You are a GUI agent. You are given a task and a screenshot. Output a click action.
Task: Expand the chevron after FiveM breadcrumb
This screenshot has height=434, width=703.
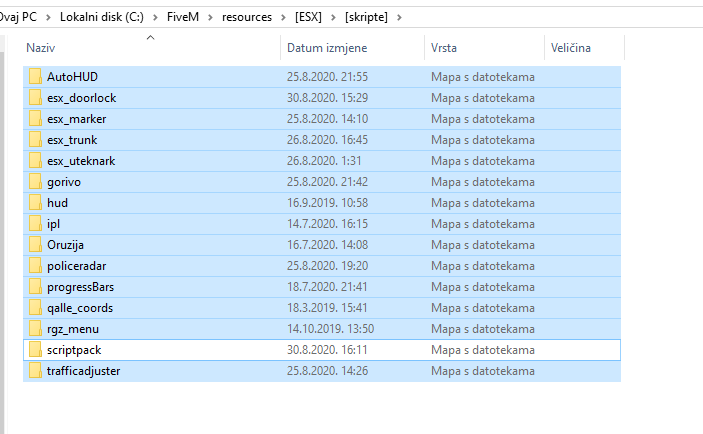210,17
